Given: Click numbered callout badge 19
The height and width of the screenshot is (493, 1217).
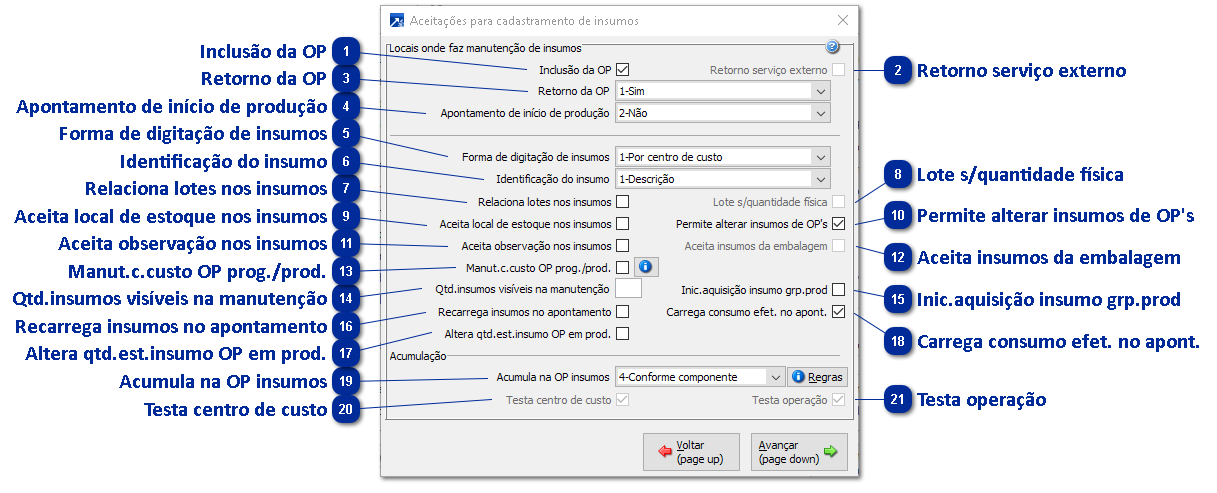Looking at the screenshot, I should click(x=345, y=381).
